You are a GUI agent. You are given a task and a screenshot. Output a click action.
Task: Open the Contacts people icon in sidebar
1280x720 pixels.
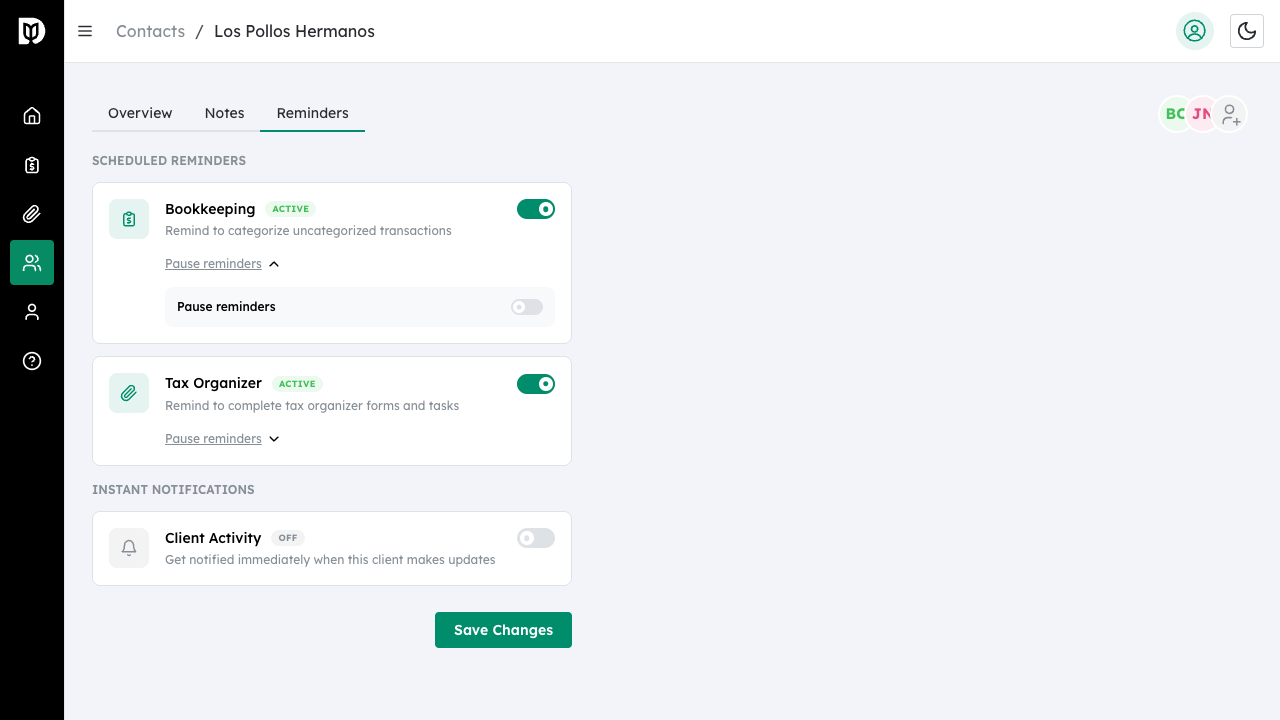click(32, 263)
